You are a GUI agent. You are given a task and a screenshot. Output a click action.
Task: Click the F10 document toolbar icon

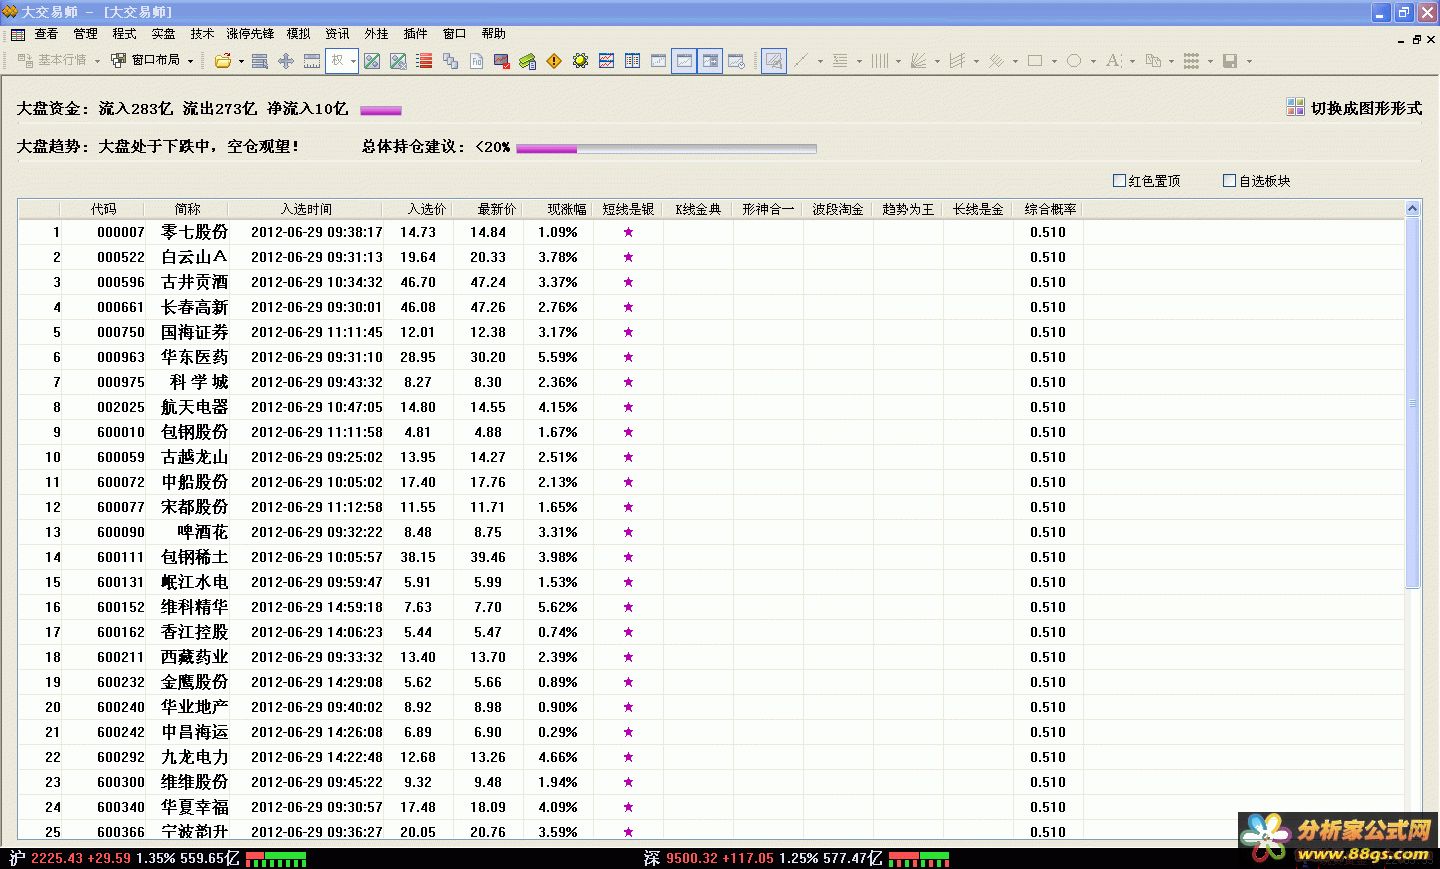tap(476, 61)
